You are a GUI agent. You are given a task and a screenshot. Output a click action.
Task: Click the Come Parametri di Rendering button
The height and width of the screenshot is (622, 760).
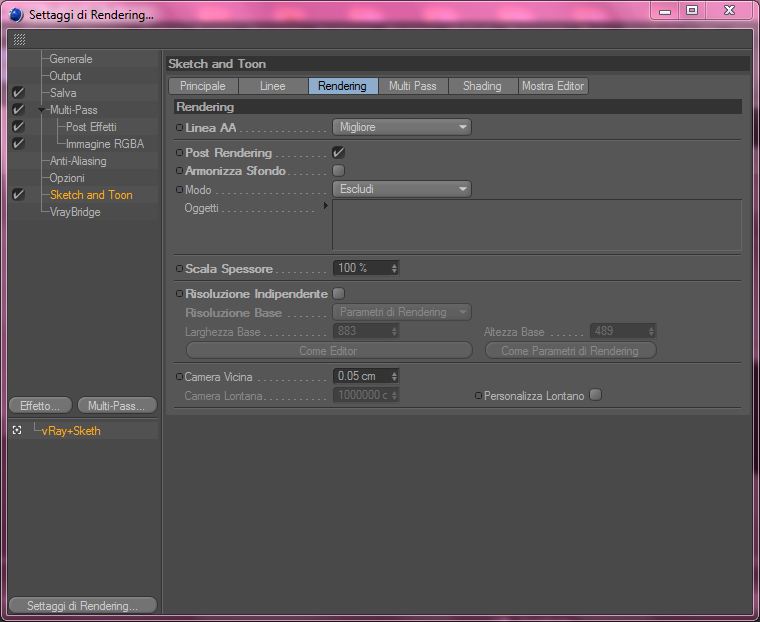point(570,351)
